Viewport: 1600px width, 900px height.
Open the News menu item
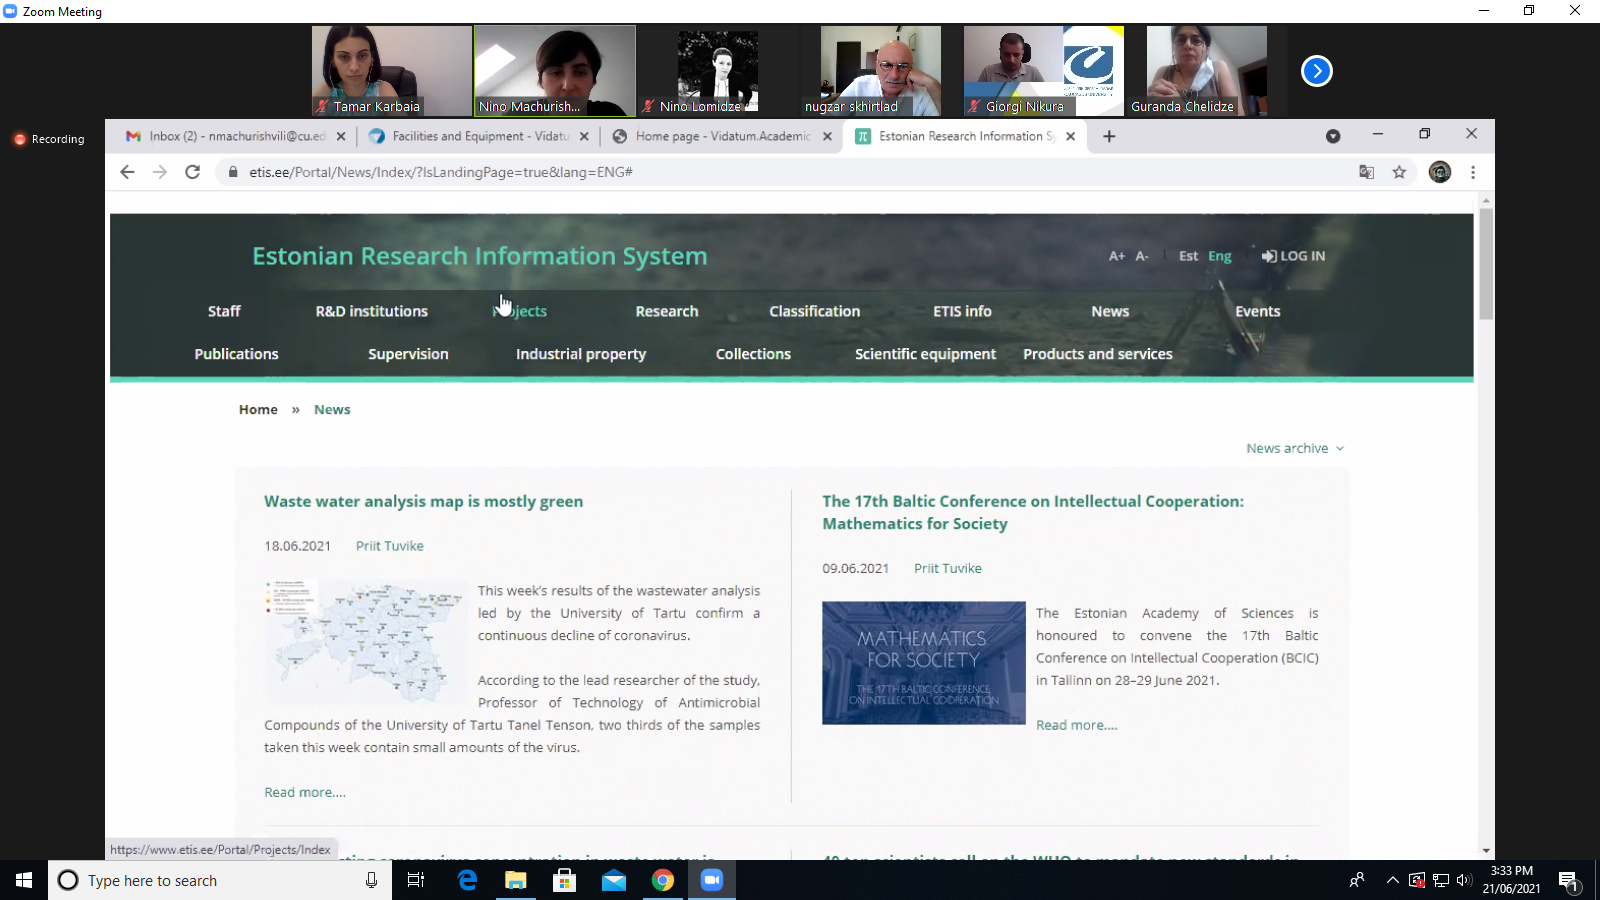[x=1110, y=311]
